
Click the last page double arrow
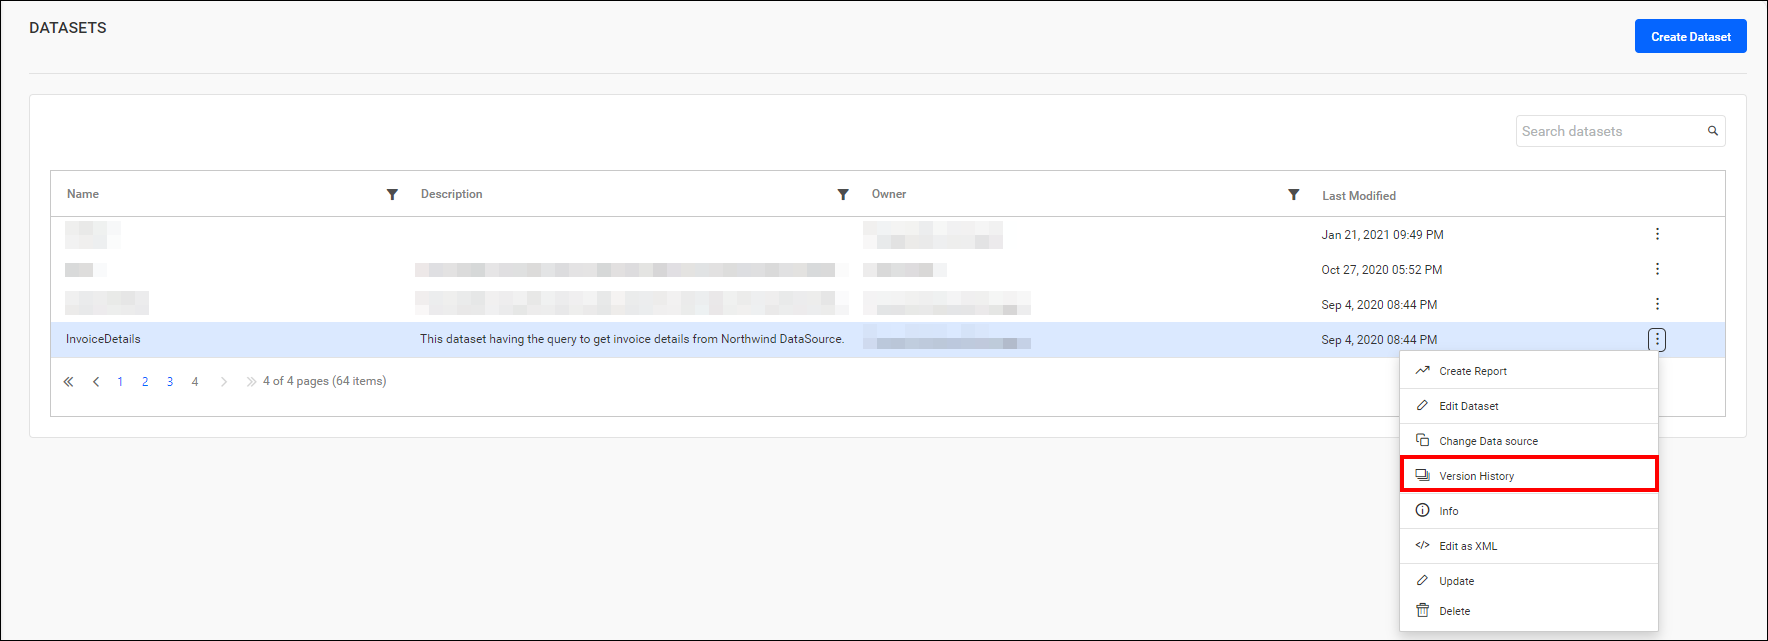click(x=251, y=382)
